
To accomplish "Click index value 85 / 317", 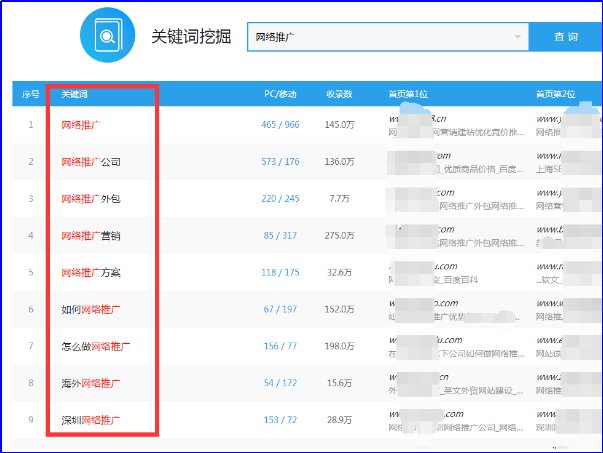I will (x=280, y=235).
